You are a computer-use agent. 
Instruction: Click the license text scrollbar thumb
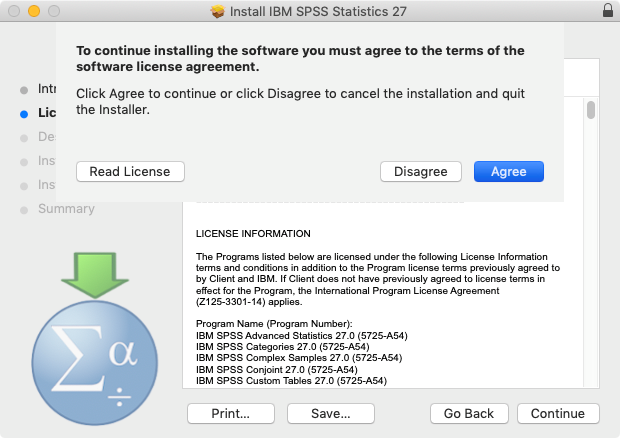pos(591,110)
